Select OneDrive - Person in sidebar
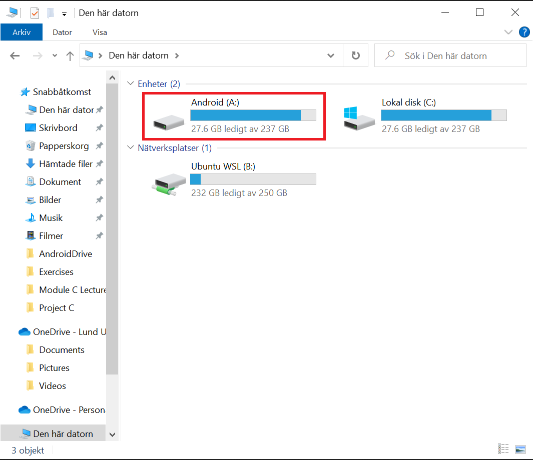533x460 pixels. coord(62,410)
